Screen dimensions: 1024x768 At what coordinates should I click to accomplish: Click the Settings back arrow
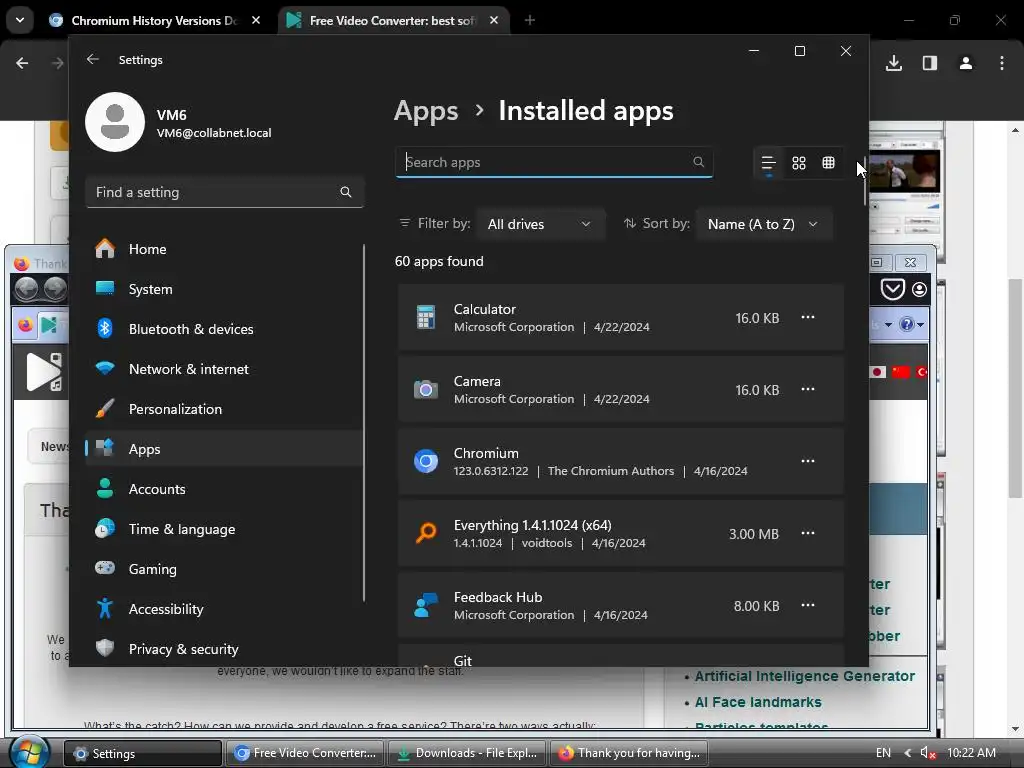(x=93, y=59)
